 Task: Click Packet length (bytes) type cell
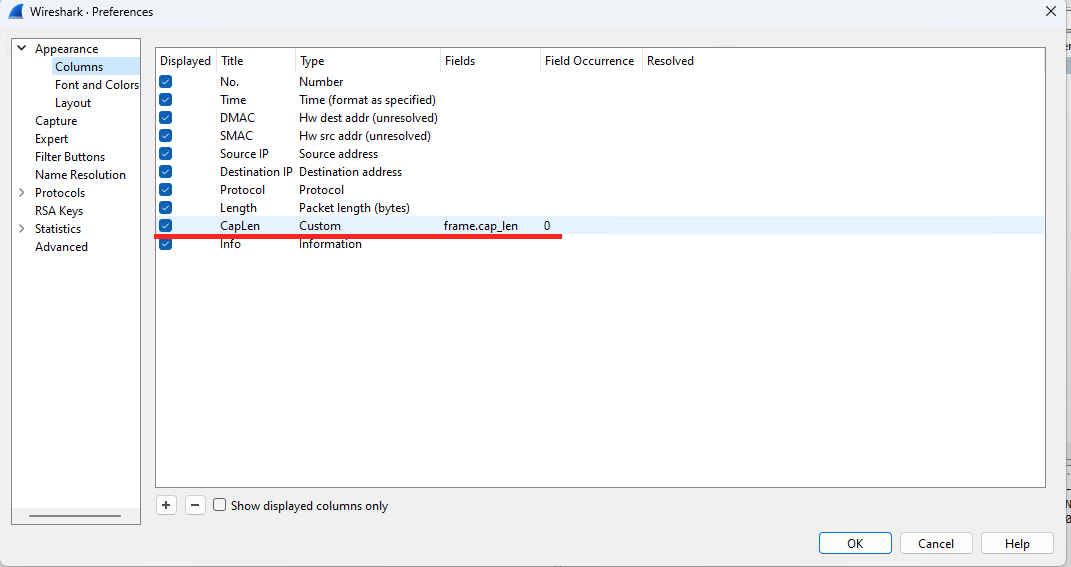click(354, 208)
